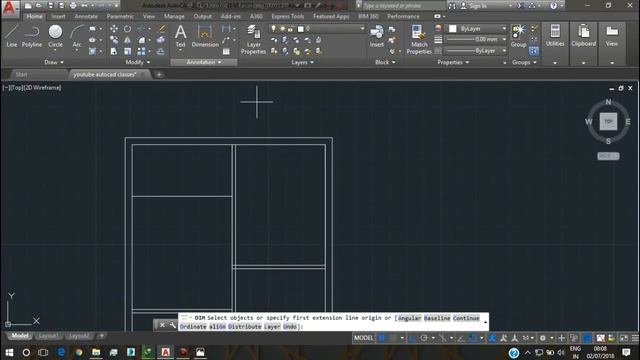Select Continue option in command line
The height and width of the screenshot is (360, 640).
[x=466, y=318]
